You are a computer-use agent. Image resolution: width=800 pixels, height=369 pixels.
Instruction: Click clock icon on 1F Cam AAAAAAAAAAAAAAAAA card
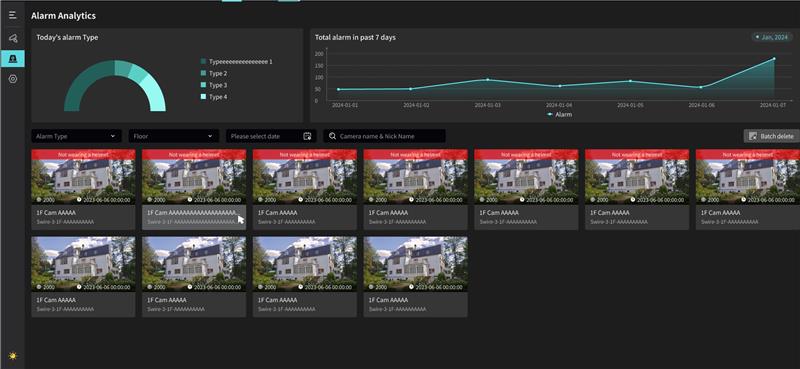pos(190,200)
